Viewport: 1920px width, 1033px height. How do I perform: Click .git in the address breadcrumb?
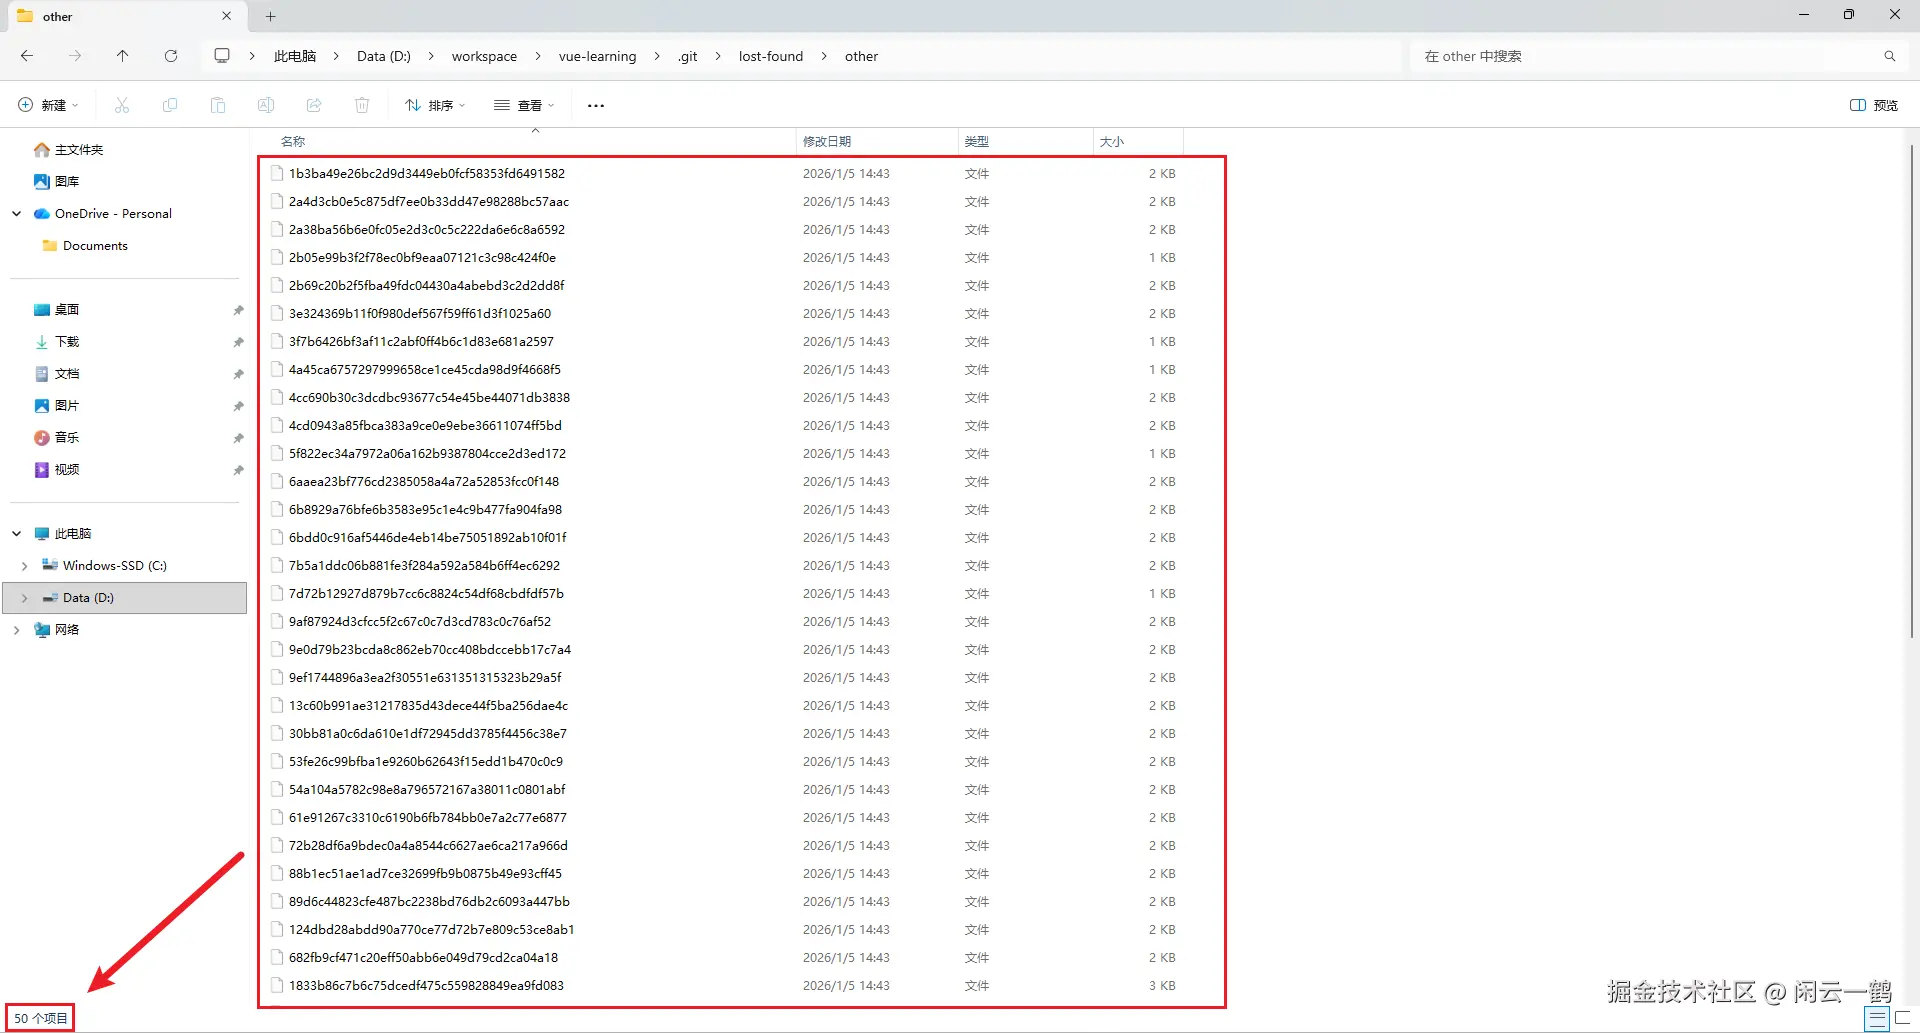point(688,56)
